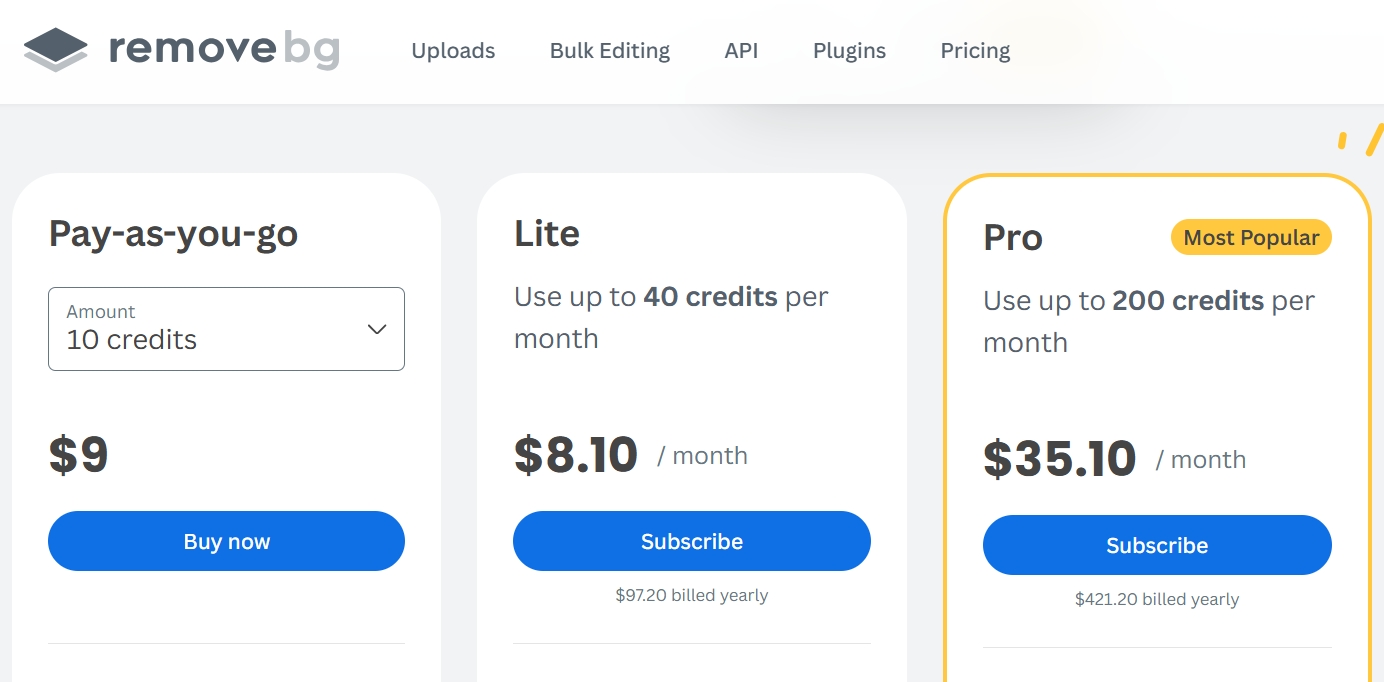Expand the chevron arrow beside 10 credits

(377, 329)
